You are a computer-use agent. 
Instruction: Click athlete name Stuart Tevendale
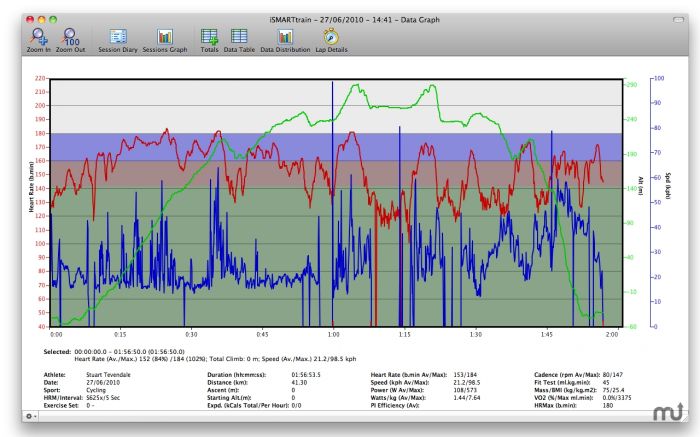[x=108, y=375]
